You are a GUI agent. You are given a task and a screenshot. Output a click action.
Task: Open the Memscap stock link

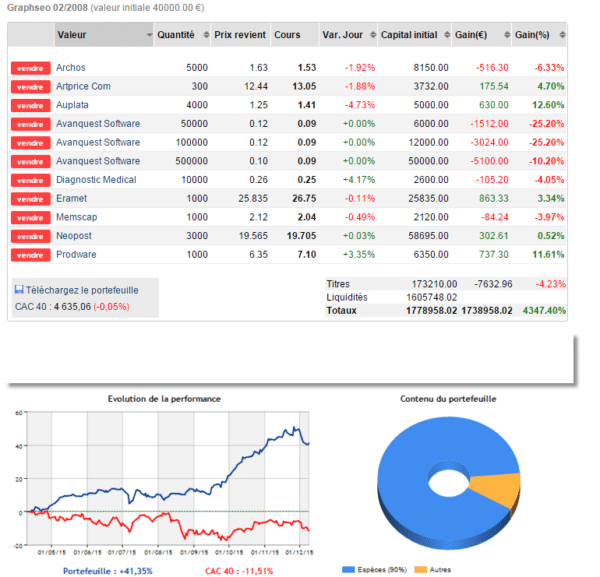[x=77, y=217]
